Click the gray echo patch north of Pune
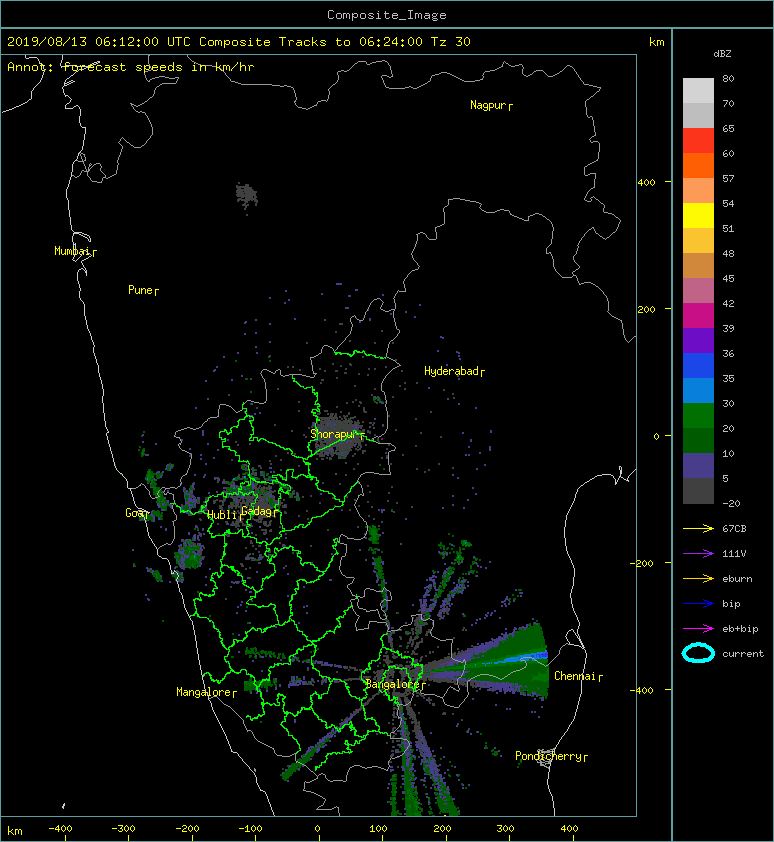Image resolution: width=774 pixels, height=842 pixels. pyautogui.click(x=247, y=195)
